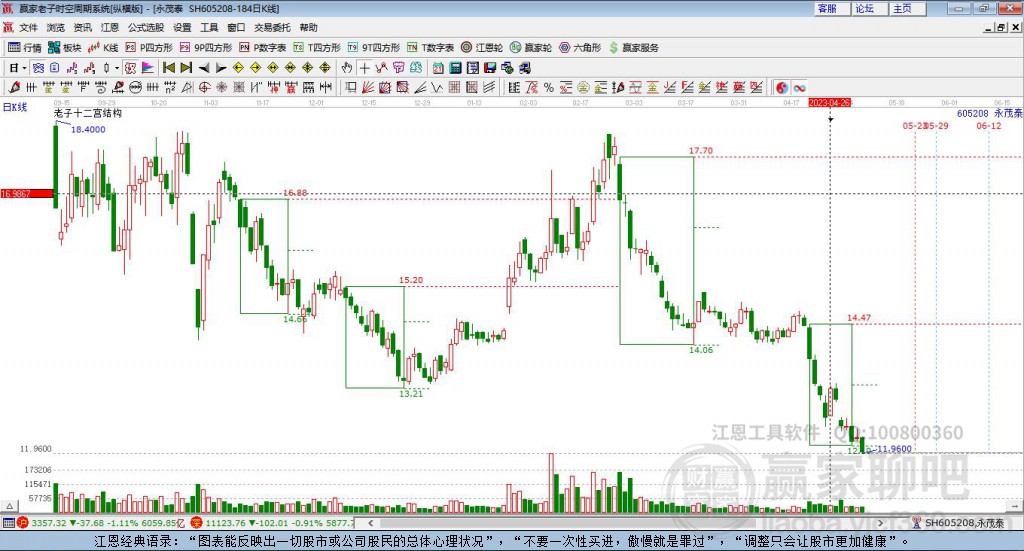The image size is (1024, 551).
Task: Open the 行情 quotes view
Action: [25, 48]
